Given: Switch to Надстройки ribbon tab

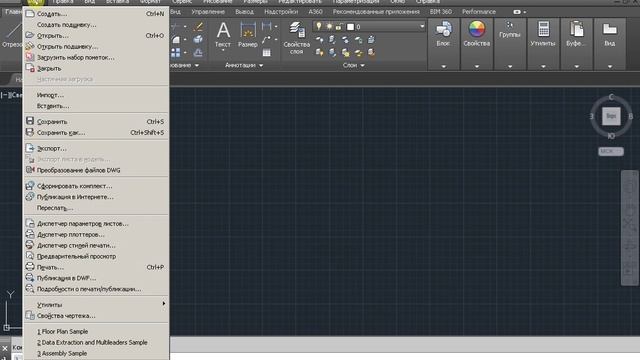Looking at the screenshot, I should click(x=281, y=12).
